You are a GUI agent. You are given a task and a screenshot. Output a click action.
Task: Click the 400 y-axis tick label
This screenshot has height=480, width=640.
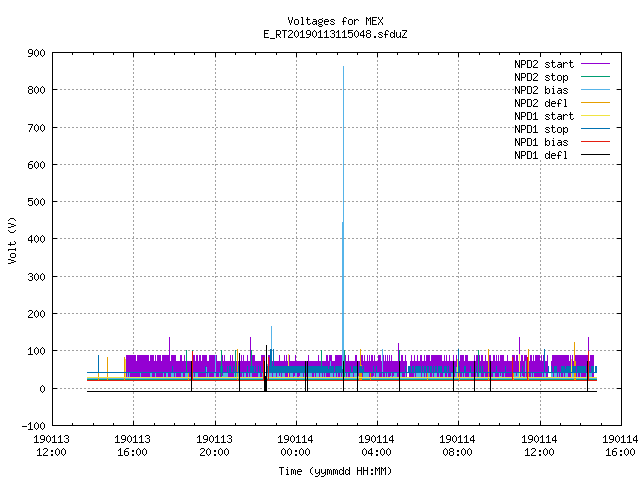pyautogui.click(x=36, y=239)
